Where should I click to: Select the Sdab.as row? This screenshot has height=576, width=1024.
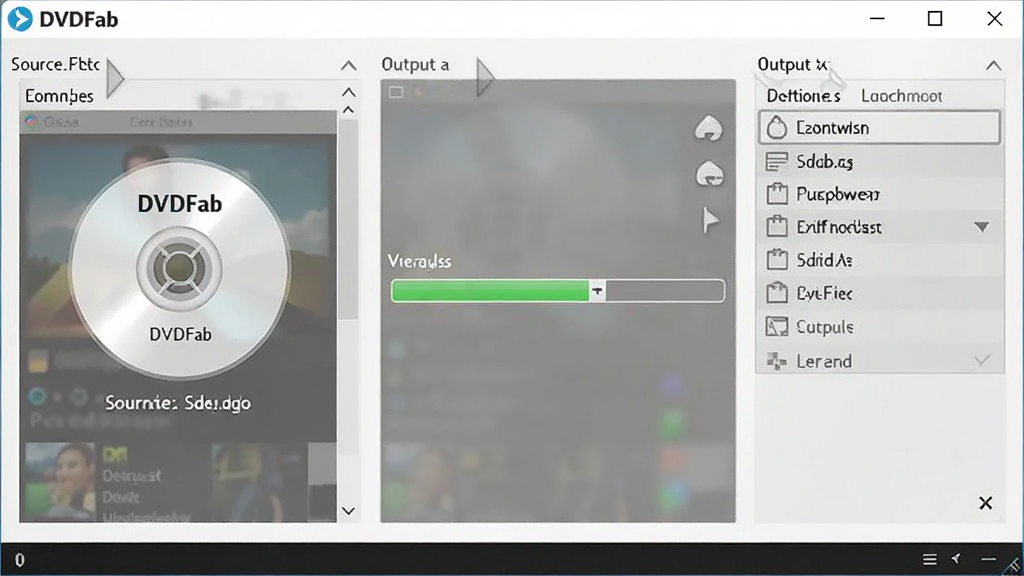(879, 161)
